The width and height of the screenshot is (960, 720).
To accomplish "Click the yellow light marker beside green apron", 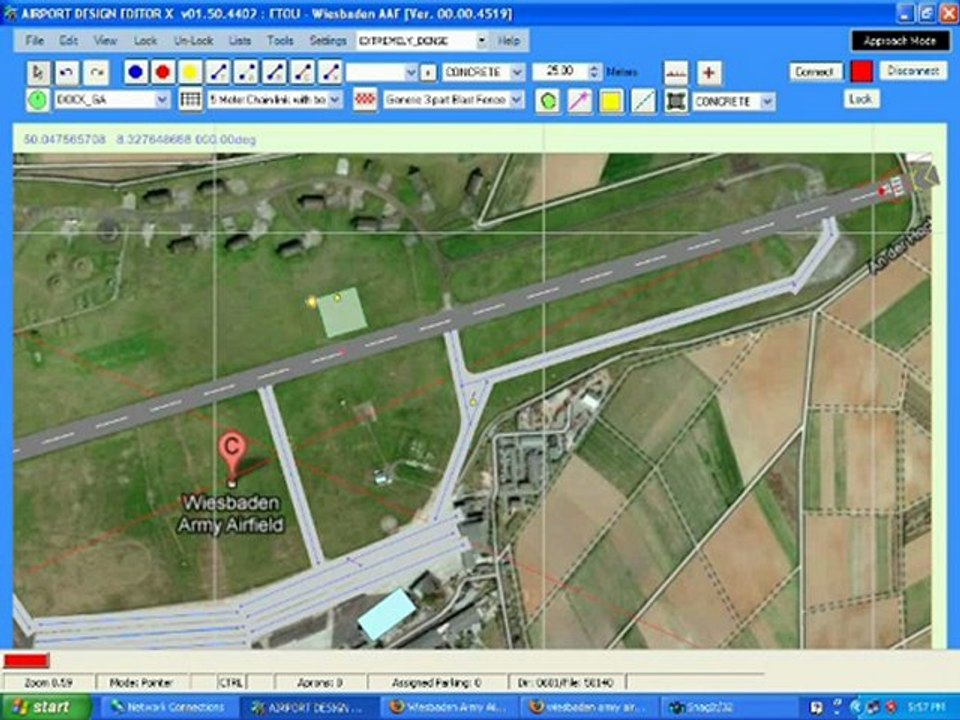I will click(x=312, y=301).
